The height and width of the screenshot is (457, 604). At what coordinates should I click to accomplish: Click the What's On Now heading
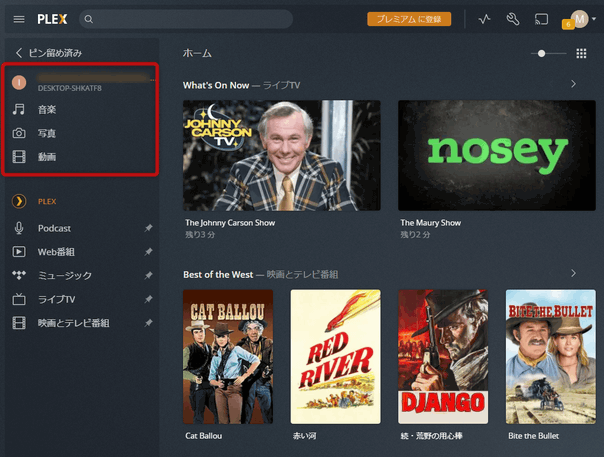[216, 85]
